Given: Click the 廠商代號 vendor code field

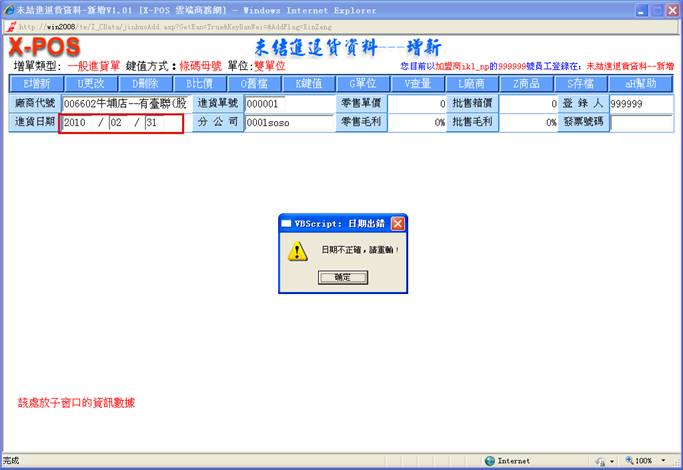Looking at the screenshot, I should coord(124,103).
